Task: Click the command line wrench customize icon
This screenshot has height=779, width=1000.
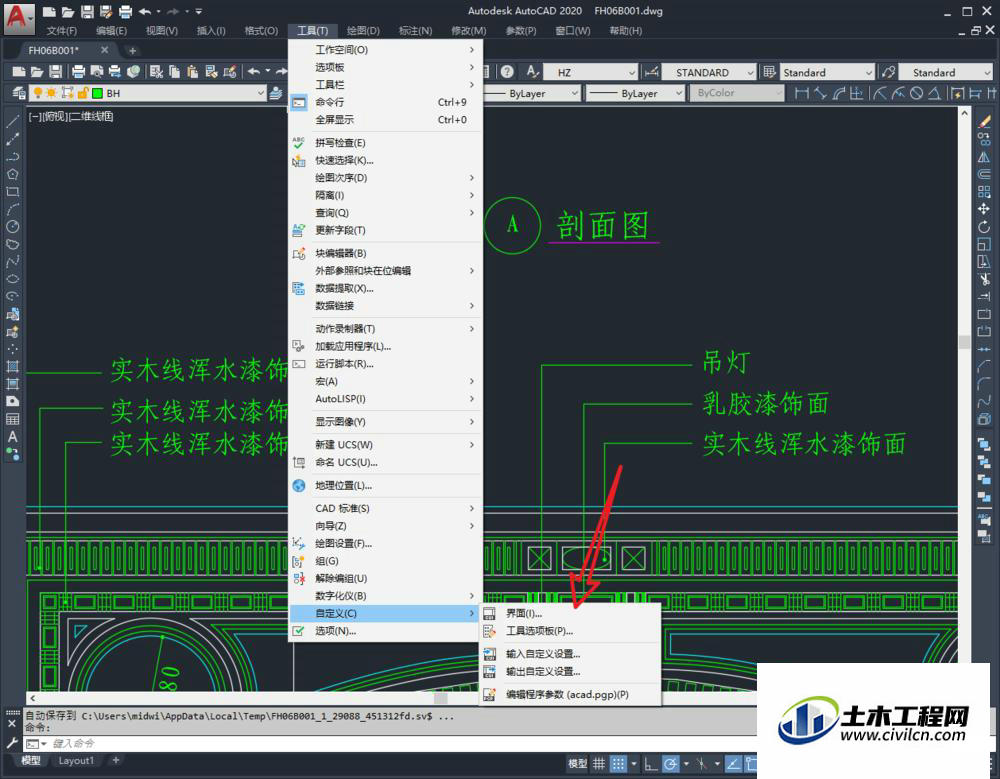Action: click(12, 743)
